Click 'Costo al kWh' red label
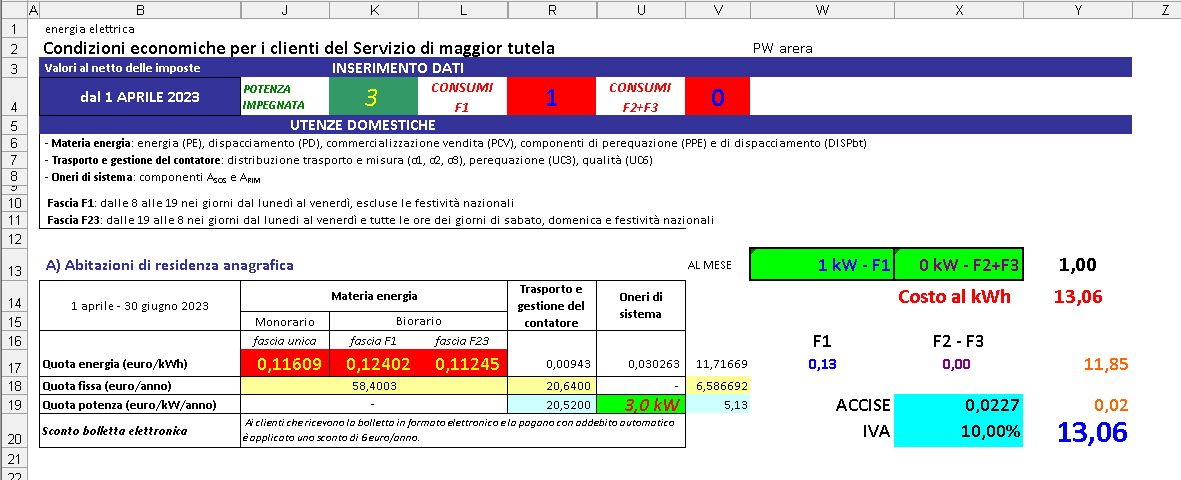Image resolution: width=1181 pixels, height=480 pixels. (954, 296)
